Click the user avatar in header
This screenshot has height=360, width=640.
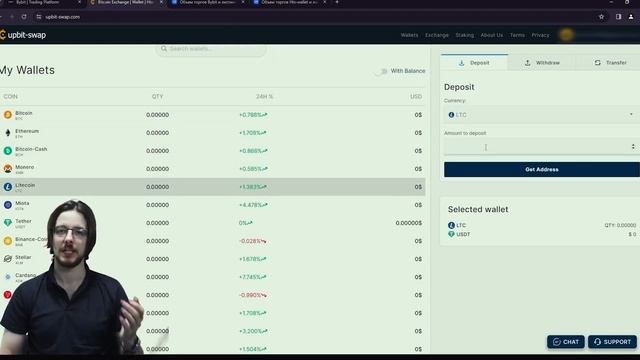point(566,35)
